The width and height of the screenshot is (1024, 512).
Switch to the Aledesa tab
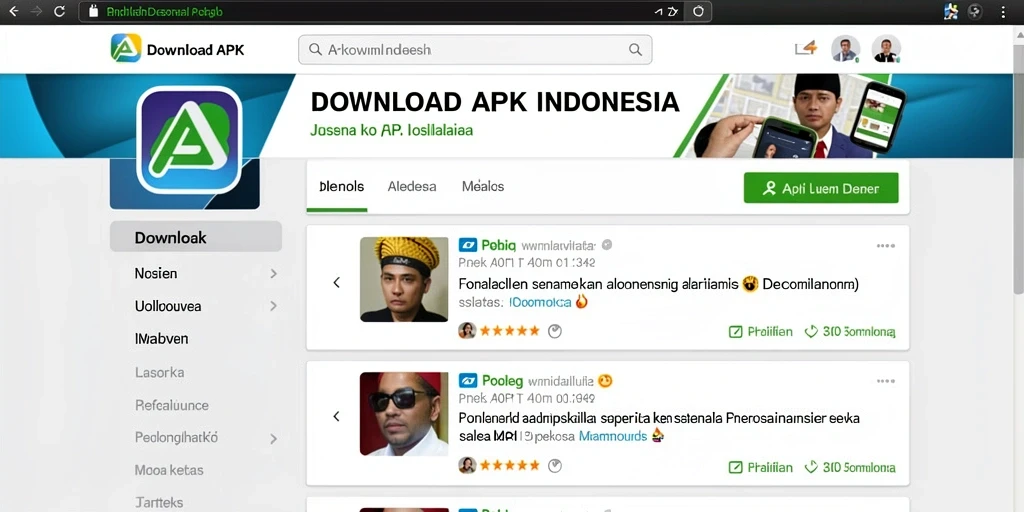pyautogui.click(x=412, y=186)
